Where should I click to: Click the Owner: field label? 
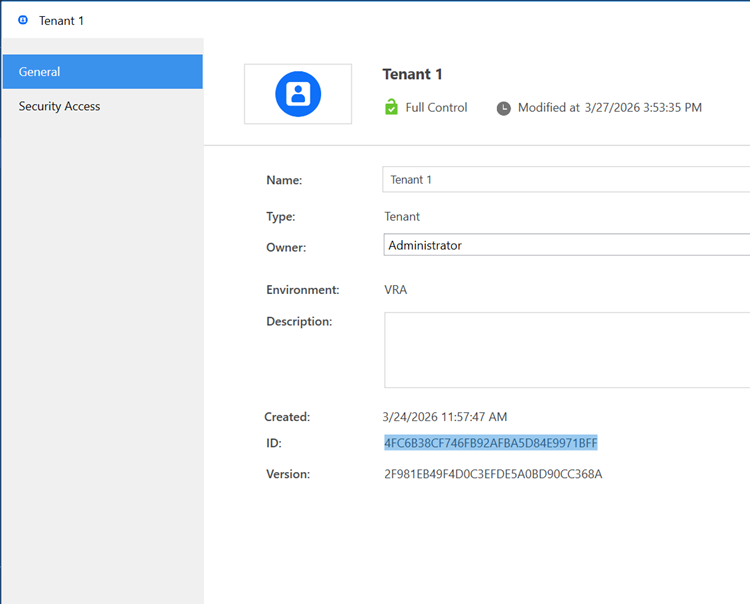pyautogui.click(x=286, y=247)
